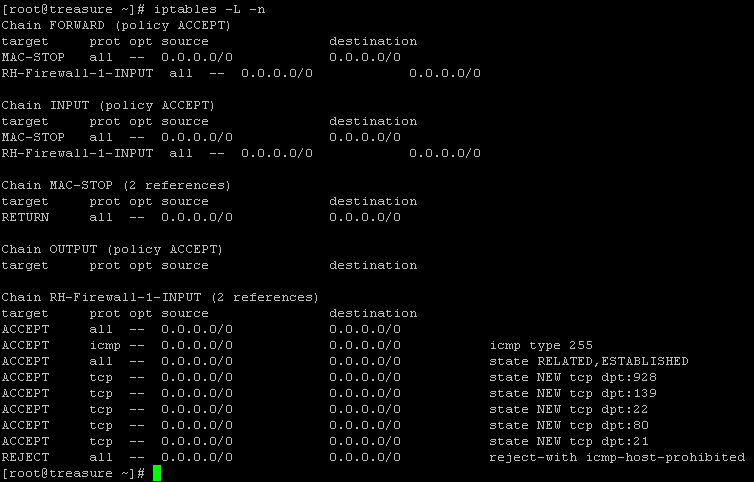Click 'state NEW tcp dpt:928' rule

coord(573,377)
